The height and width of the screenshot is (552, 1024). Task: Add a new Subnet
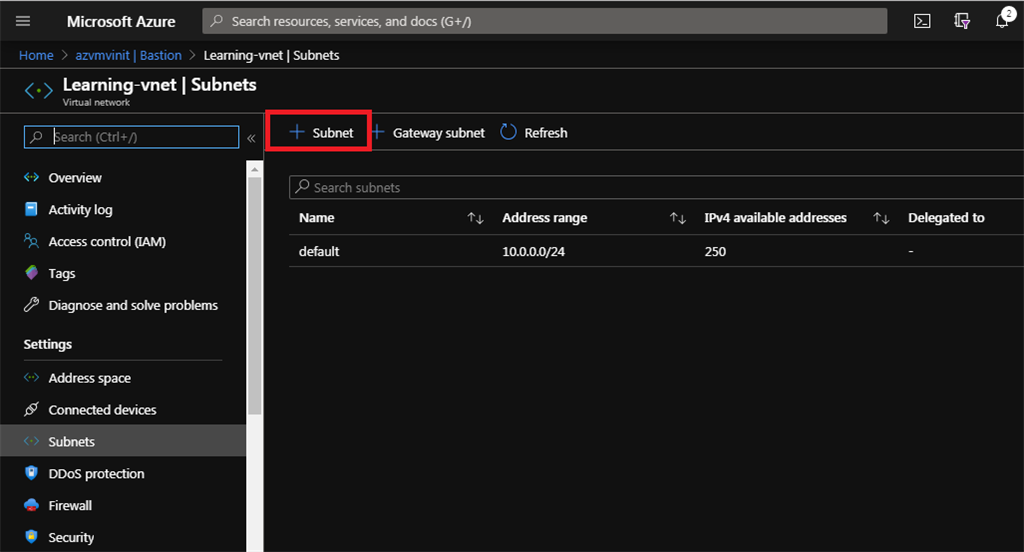coord(321,133)
